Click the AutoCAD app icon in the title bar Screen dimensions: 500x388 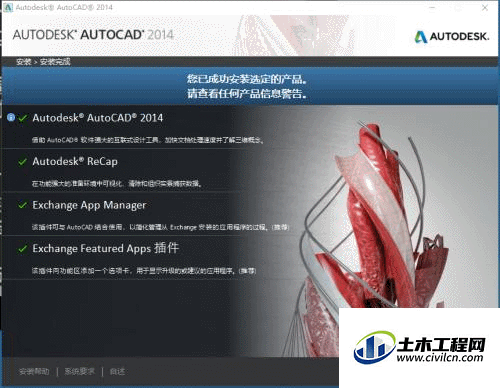tap(8, 7)
